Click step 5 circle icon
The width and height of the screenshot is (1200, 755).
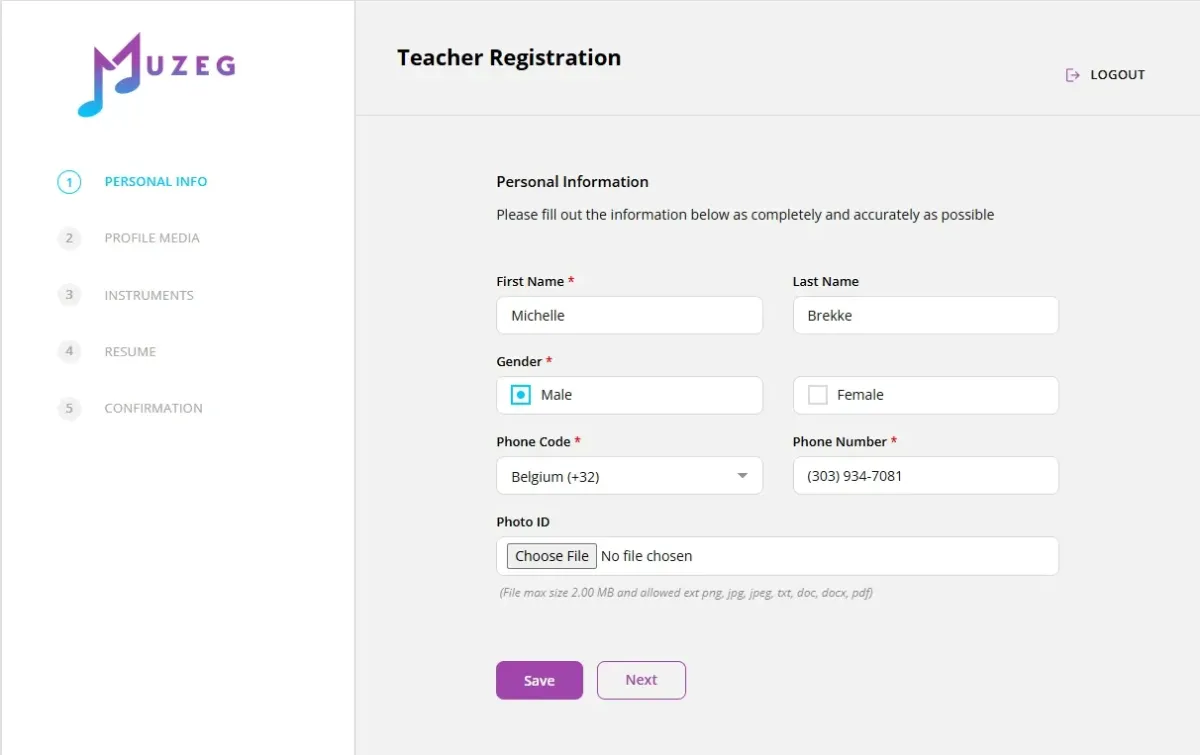click(x=69, y=408)
